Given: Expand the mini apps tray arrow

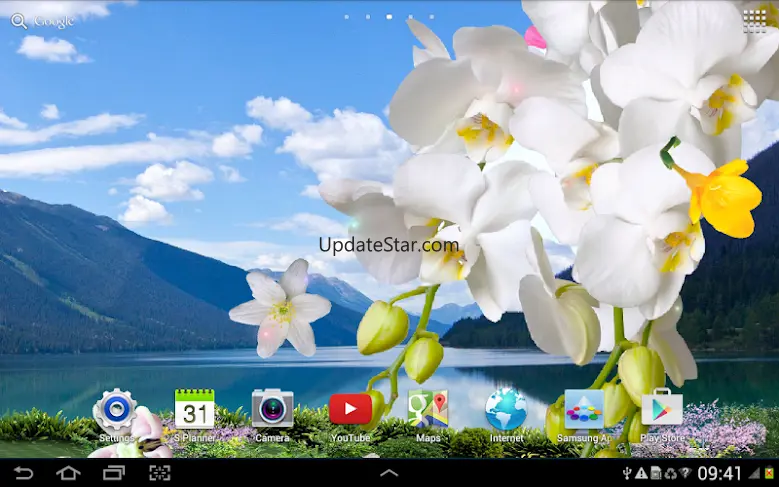Looking at the screenshot, I should pos(389,473).
